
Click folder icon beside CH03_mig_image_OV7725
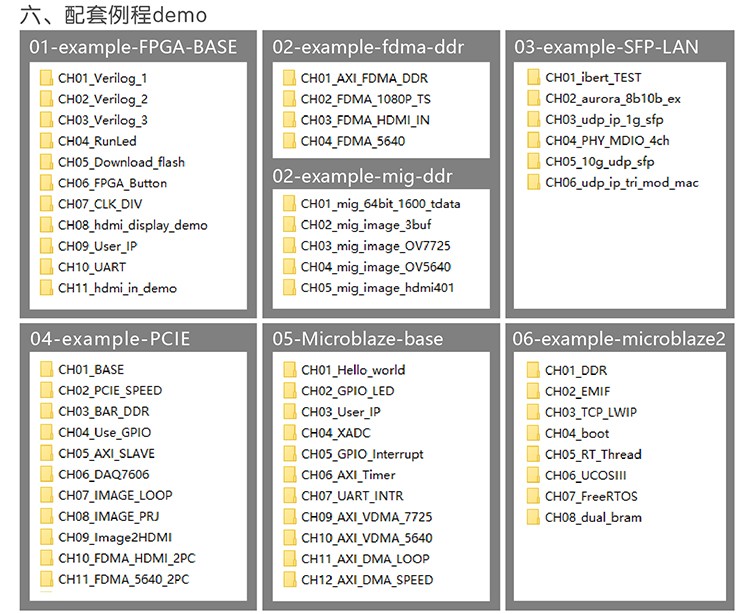coord(289,246)
